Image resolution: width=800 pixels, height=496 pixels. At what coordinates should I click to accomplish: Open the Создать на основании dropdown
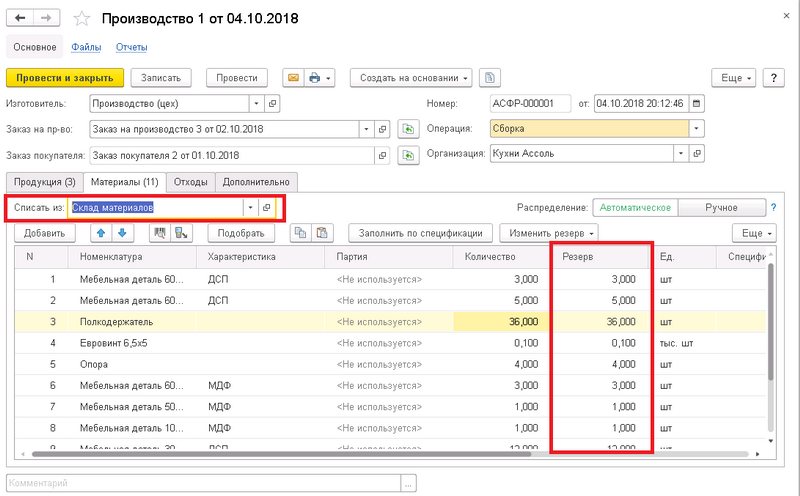pos(410,78)
